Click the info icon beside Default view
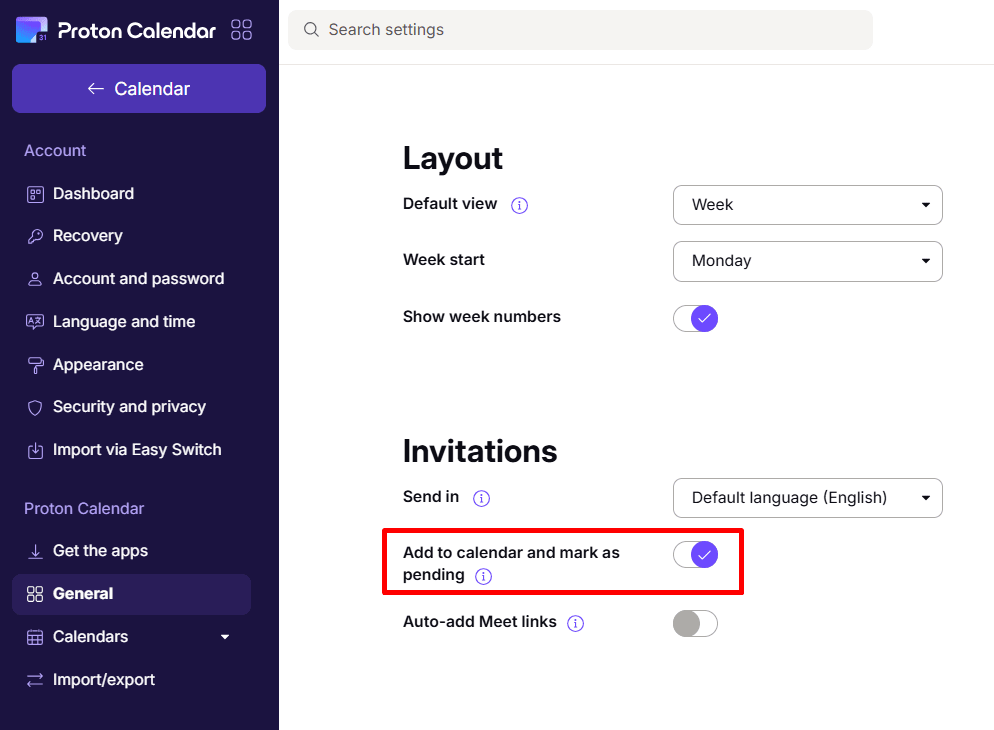994x730 pixels. click(x=519, y=205)
